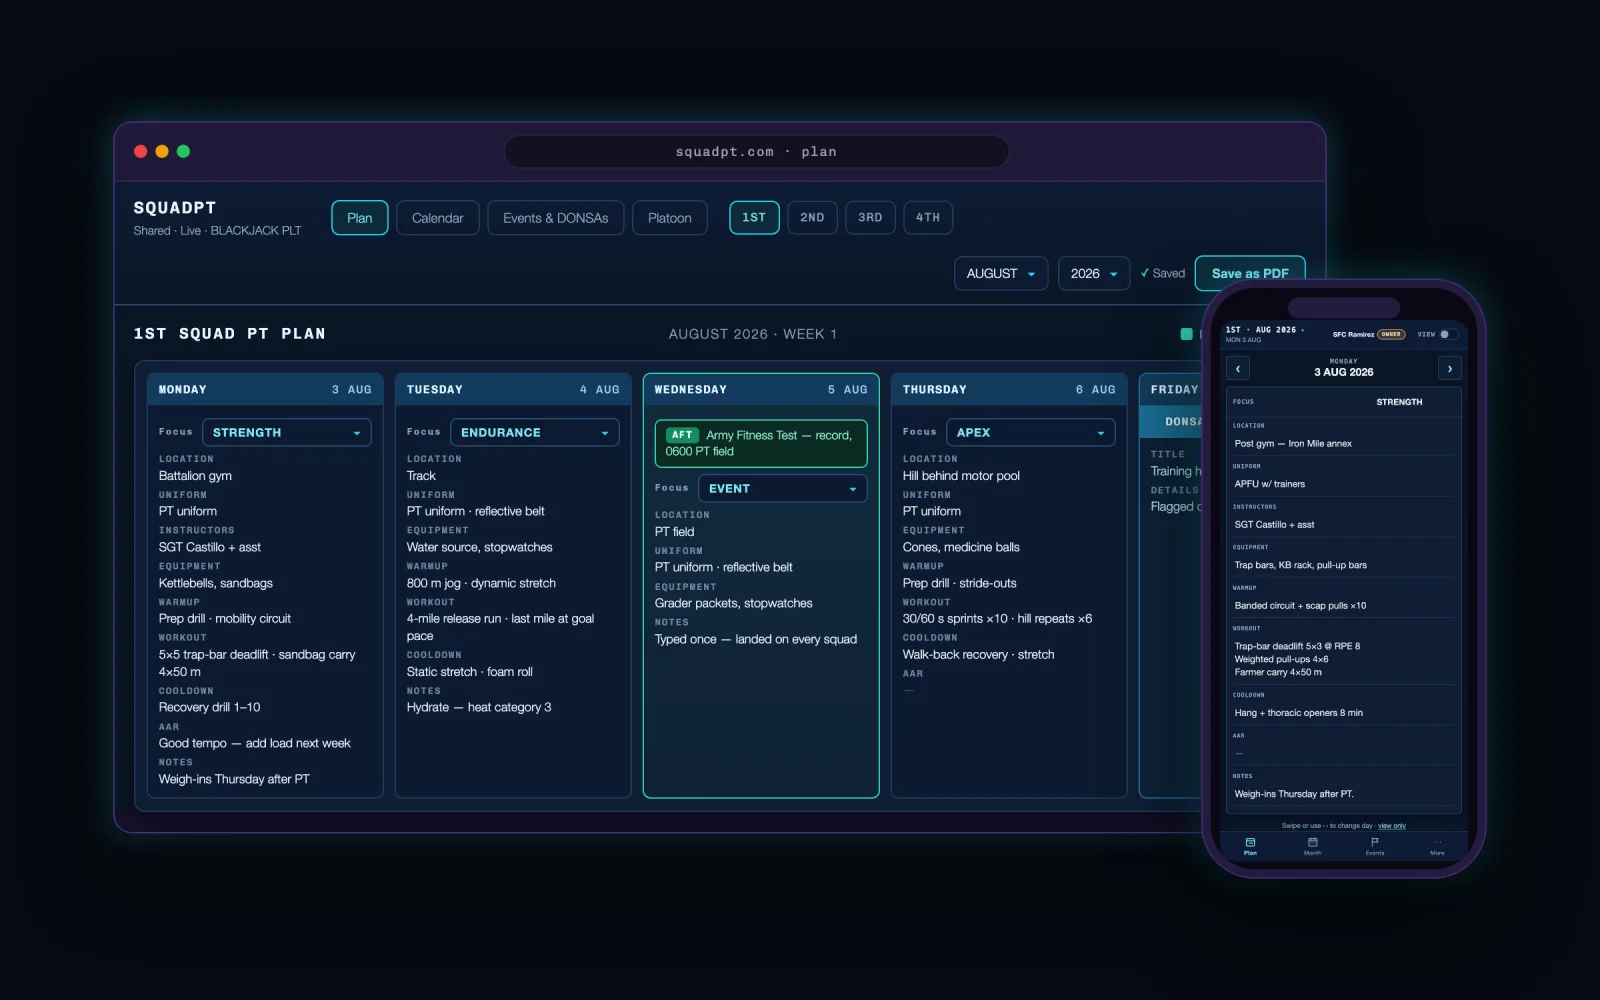Click the Save as PDF button
This screenshot has height=1000, width=1600.
point(1250,273)
